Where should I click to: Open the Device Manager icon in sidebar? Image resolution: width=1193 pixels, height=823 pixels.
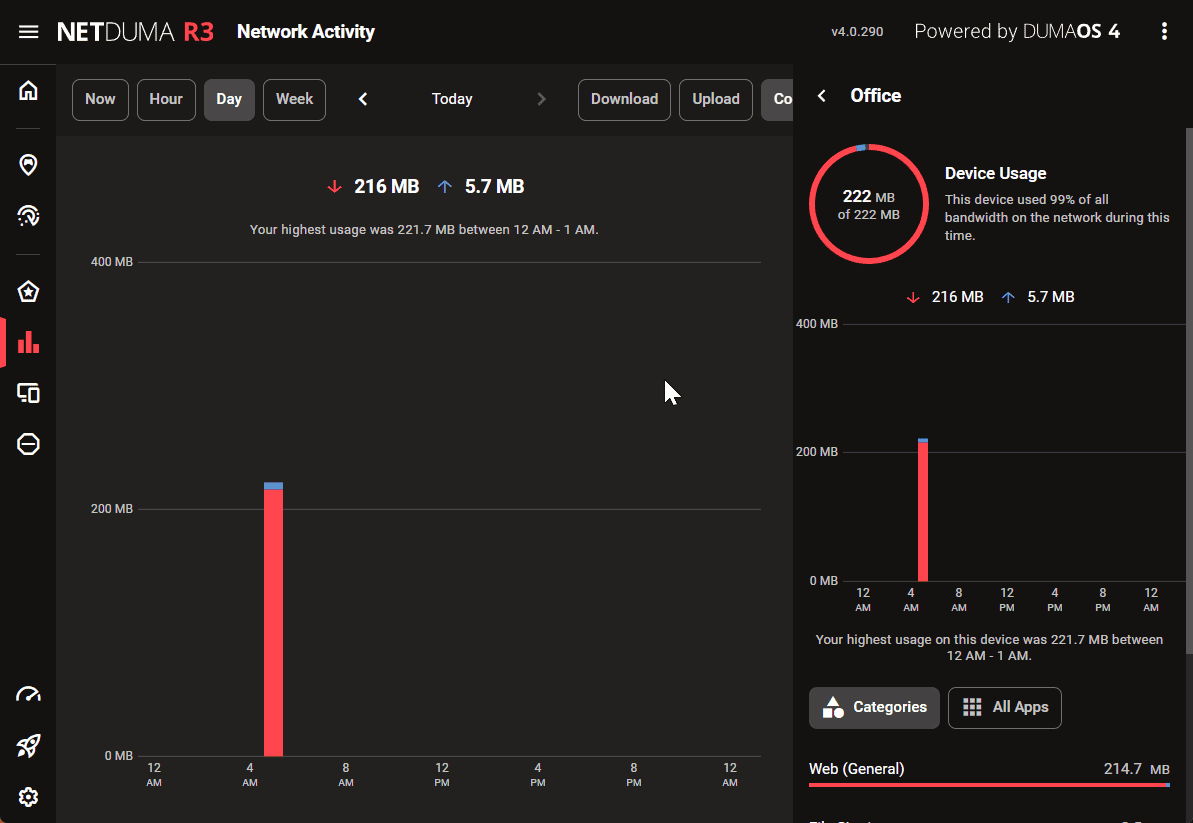(28, 393)
